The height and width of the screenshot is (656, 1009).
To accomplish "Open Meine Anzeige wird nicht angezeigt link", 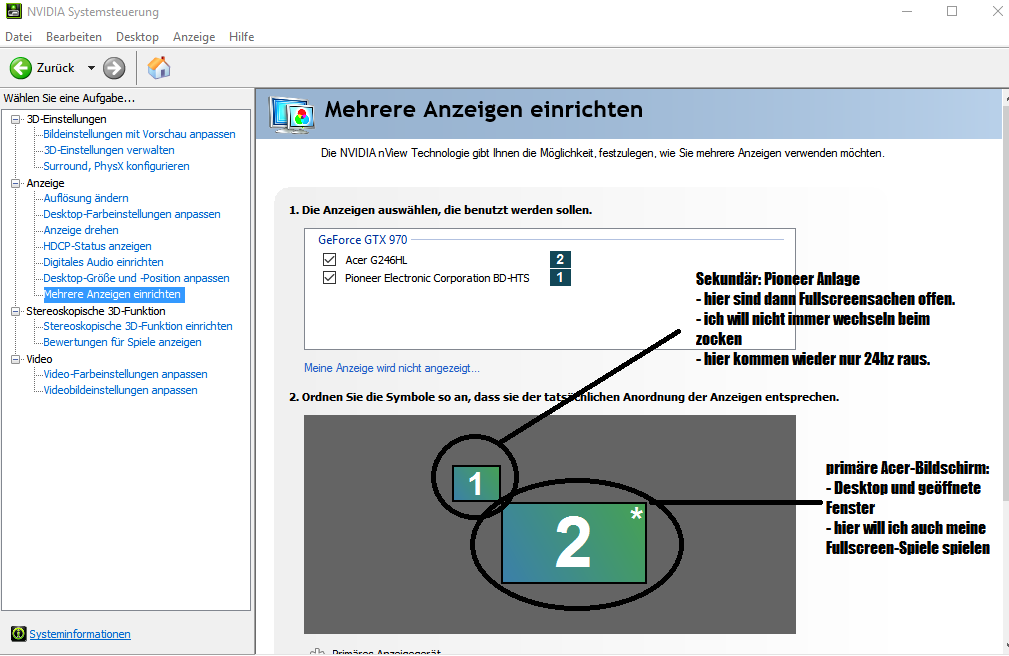I will coord(392,368).
